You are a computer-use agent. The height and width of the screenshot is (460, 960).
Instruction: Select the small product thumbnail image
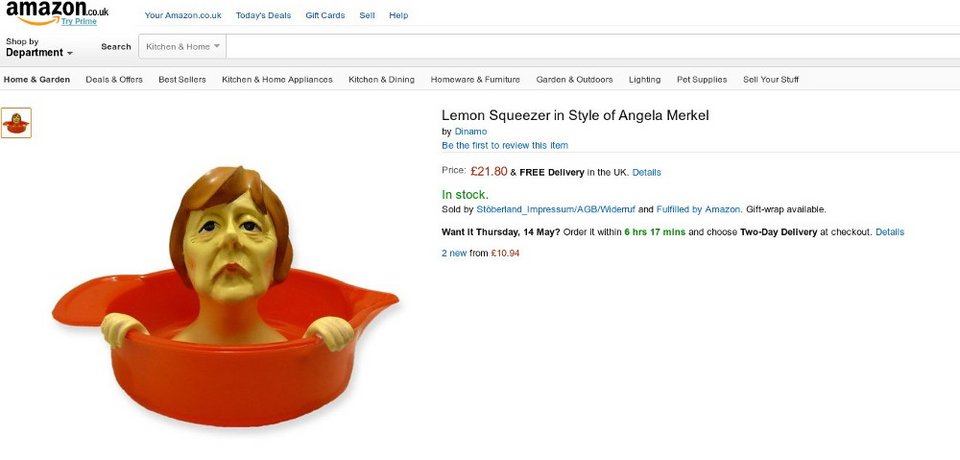[16, 123]
